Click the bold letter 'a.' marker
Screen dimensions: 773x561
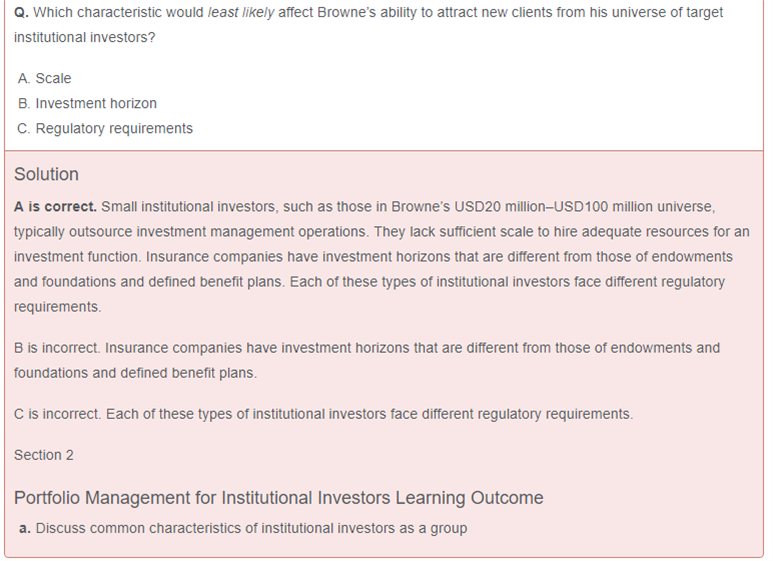point(25,528)
